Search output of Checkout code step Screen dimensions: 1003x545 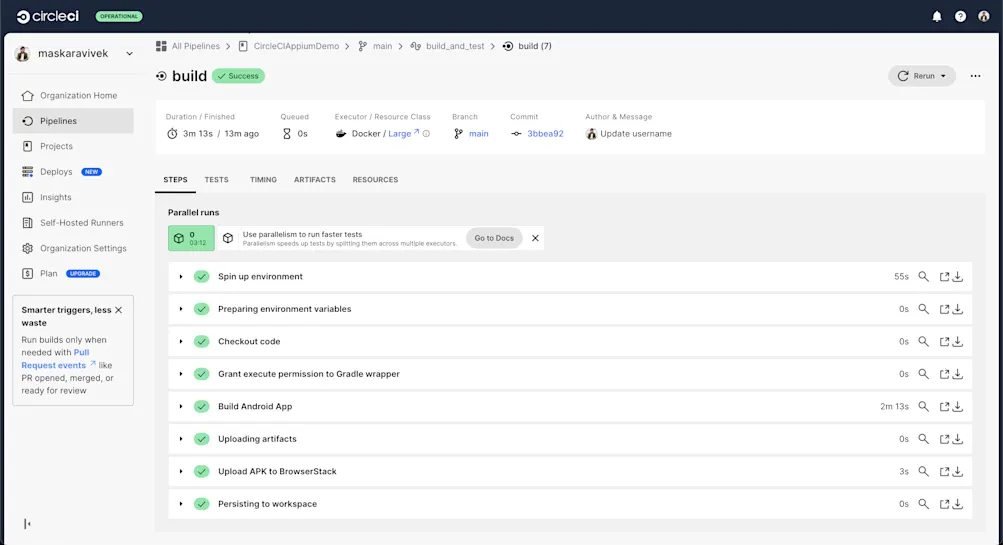(x=923, y=342)
